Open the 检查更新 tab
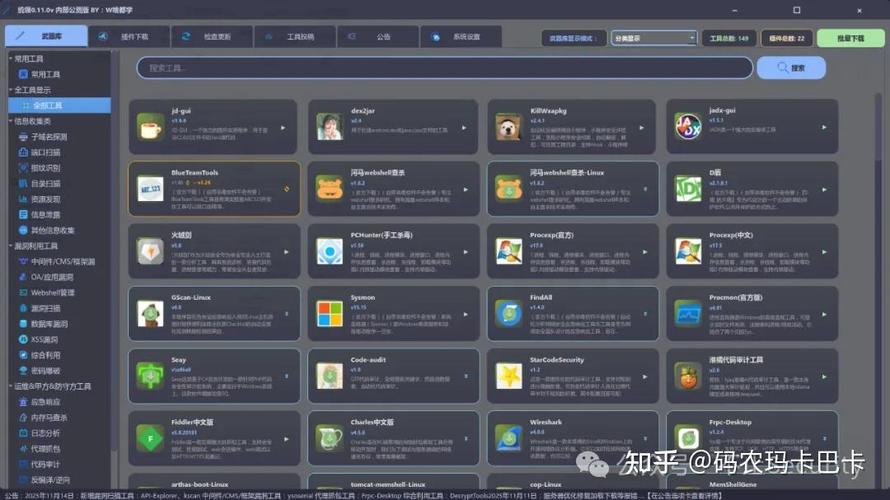Viewport: 890px width, 500px height. 212,36
